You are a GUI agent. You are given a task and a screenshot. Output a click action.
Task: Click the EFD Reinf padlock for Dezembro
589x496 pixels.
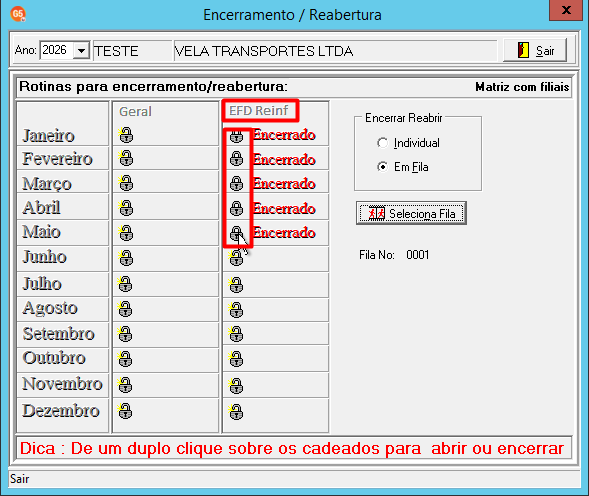coord(236,412)
